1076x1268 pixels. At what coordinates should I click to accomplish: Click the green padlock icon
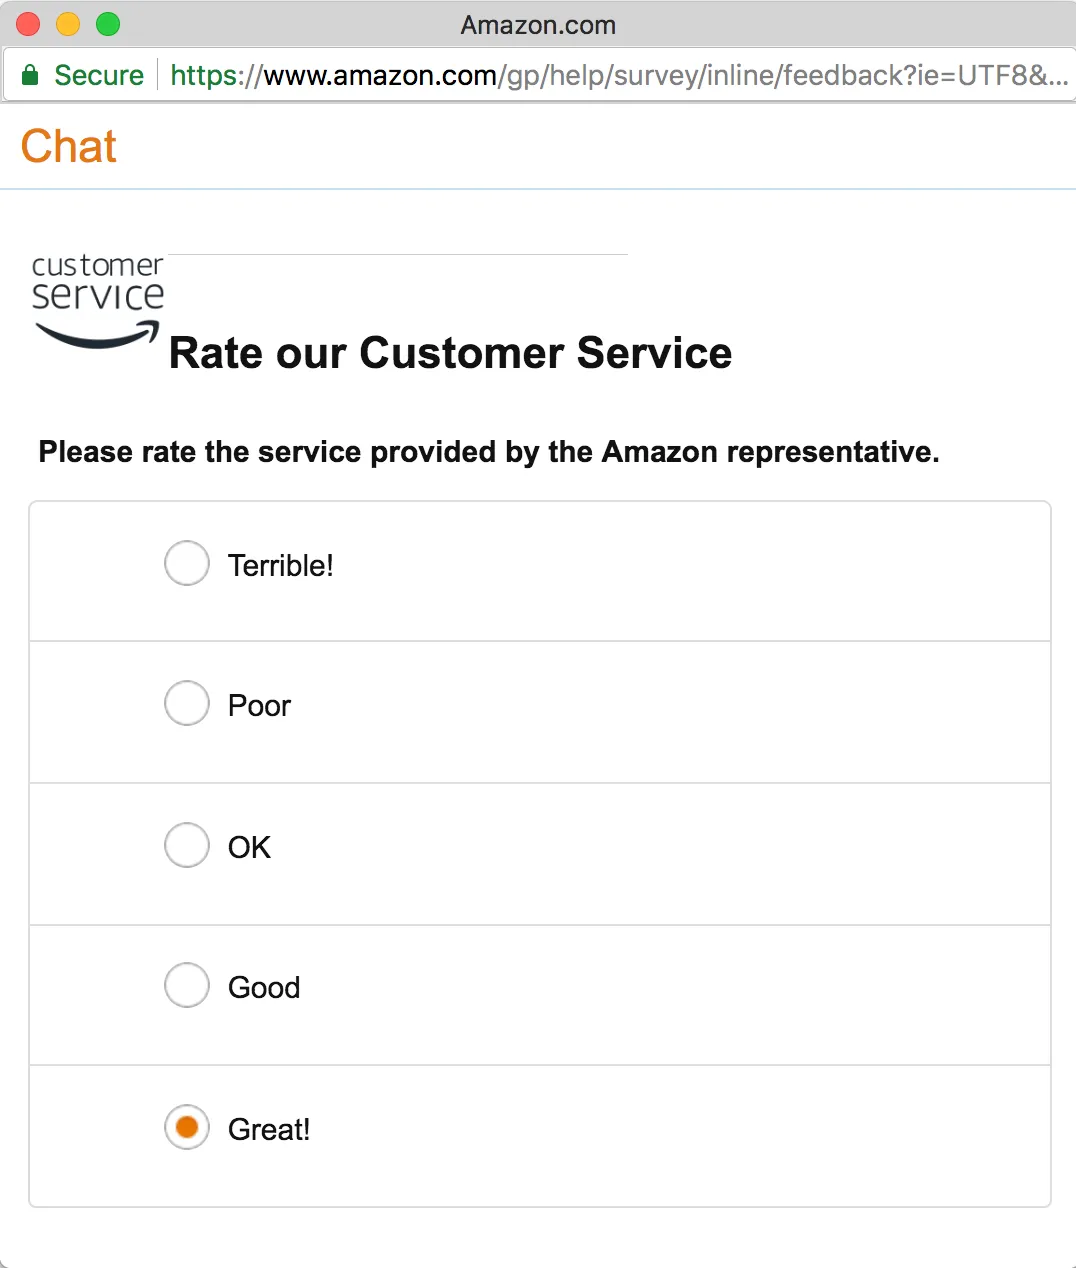(30, 75)
